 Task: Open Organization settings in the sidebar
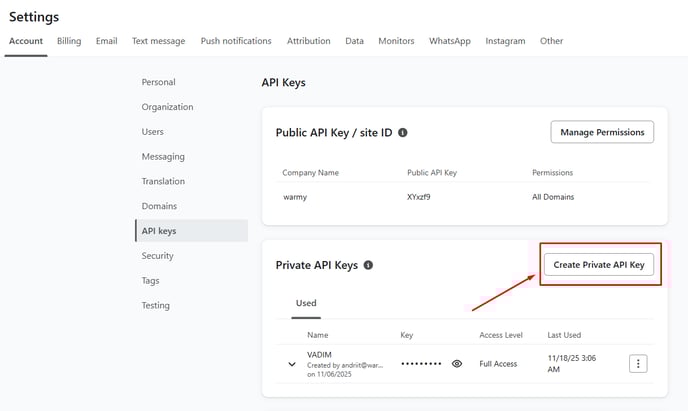[x=167, y=107]
